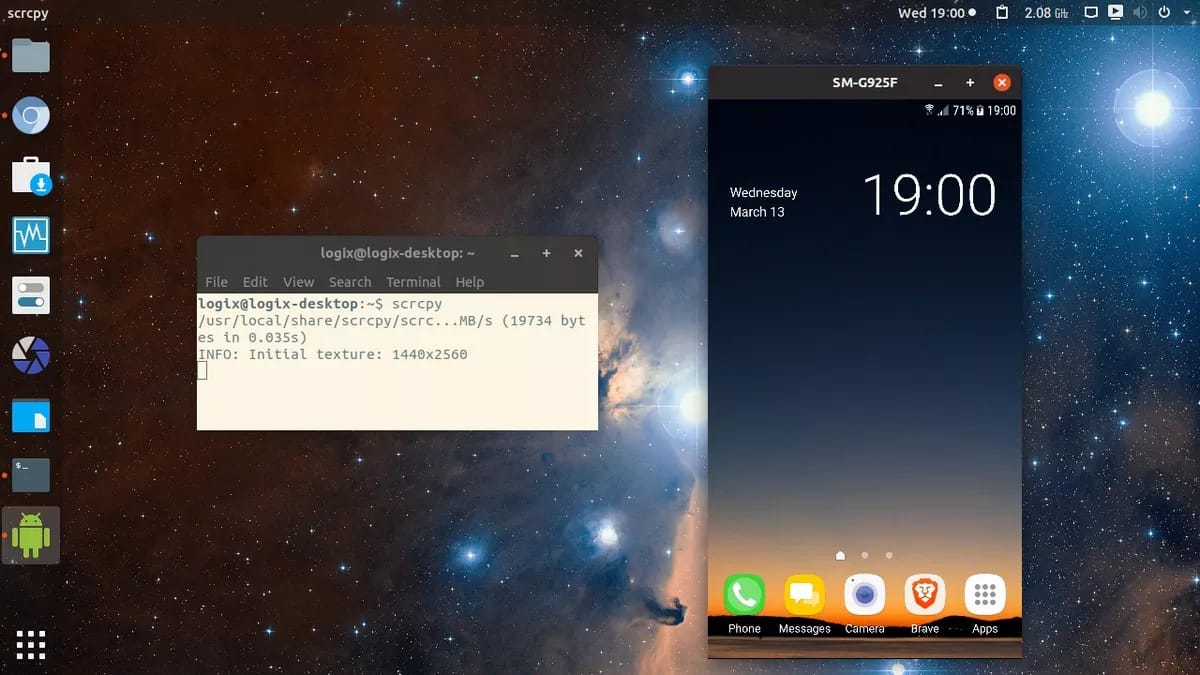Open the File menu in the terminal window
The width and height of the screenshot is (1200, 675).
click(x=216, y=282)
